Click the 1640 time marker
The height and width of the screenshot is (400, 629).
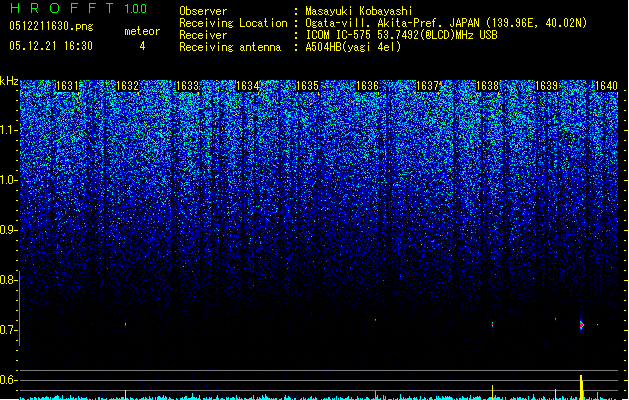coord(606,86)
